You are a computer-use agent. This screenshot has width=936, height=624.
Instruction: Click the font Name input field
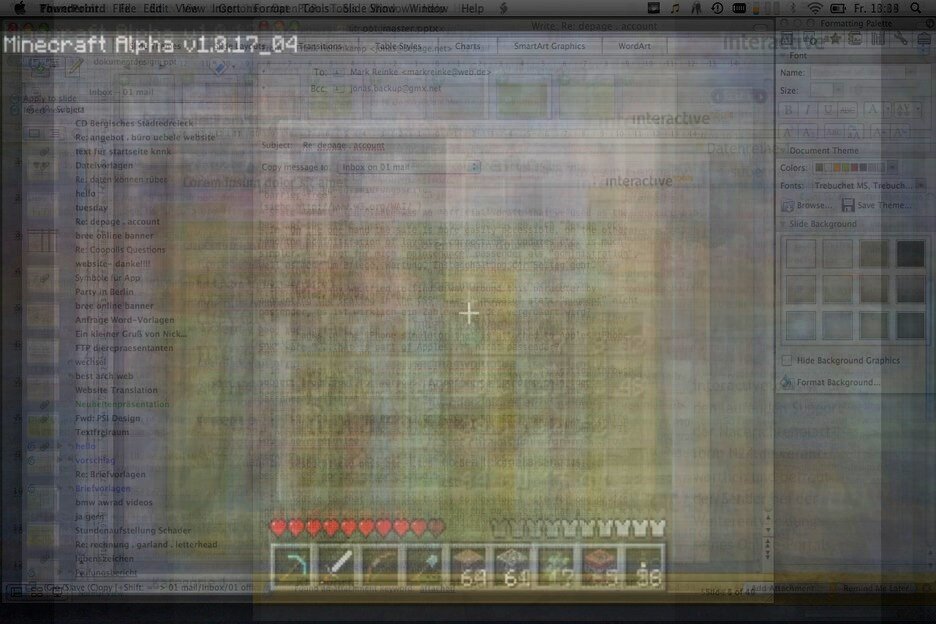(857, 72)
